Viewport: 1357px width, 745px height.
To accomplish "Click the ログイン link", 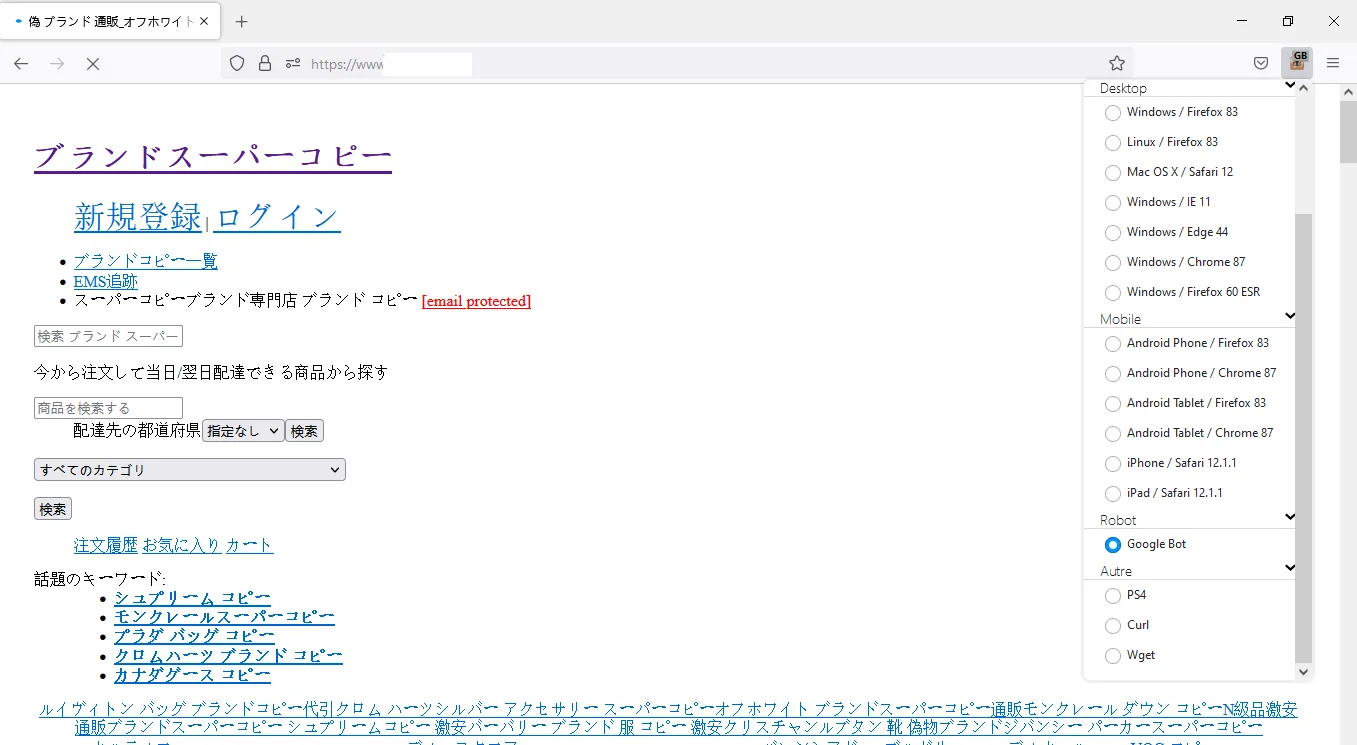I will [277, 217].
